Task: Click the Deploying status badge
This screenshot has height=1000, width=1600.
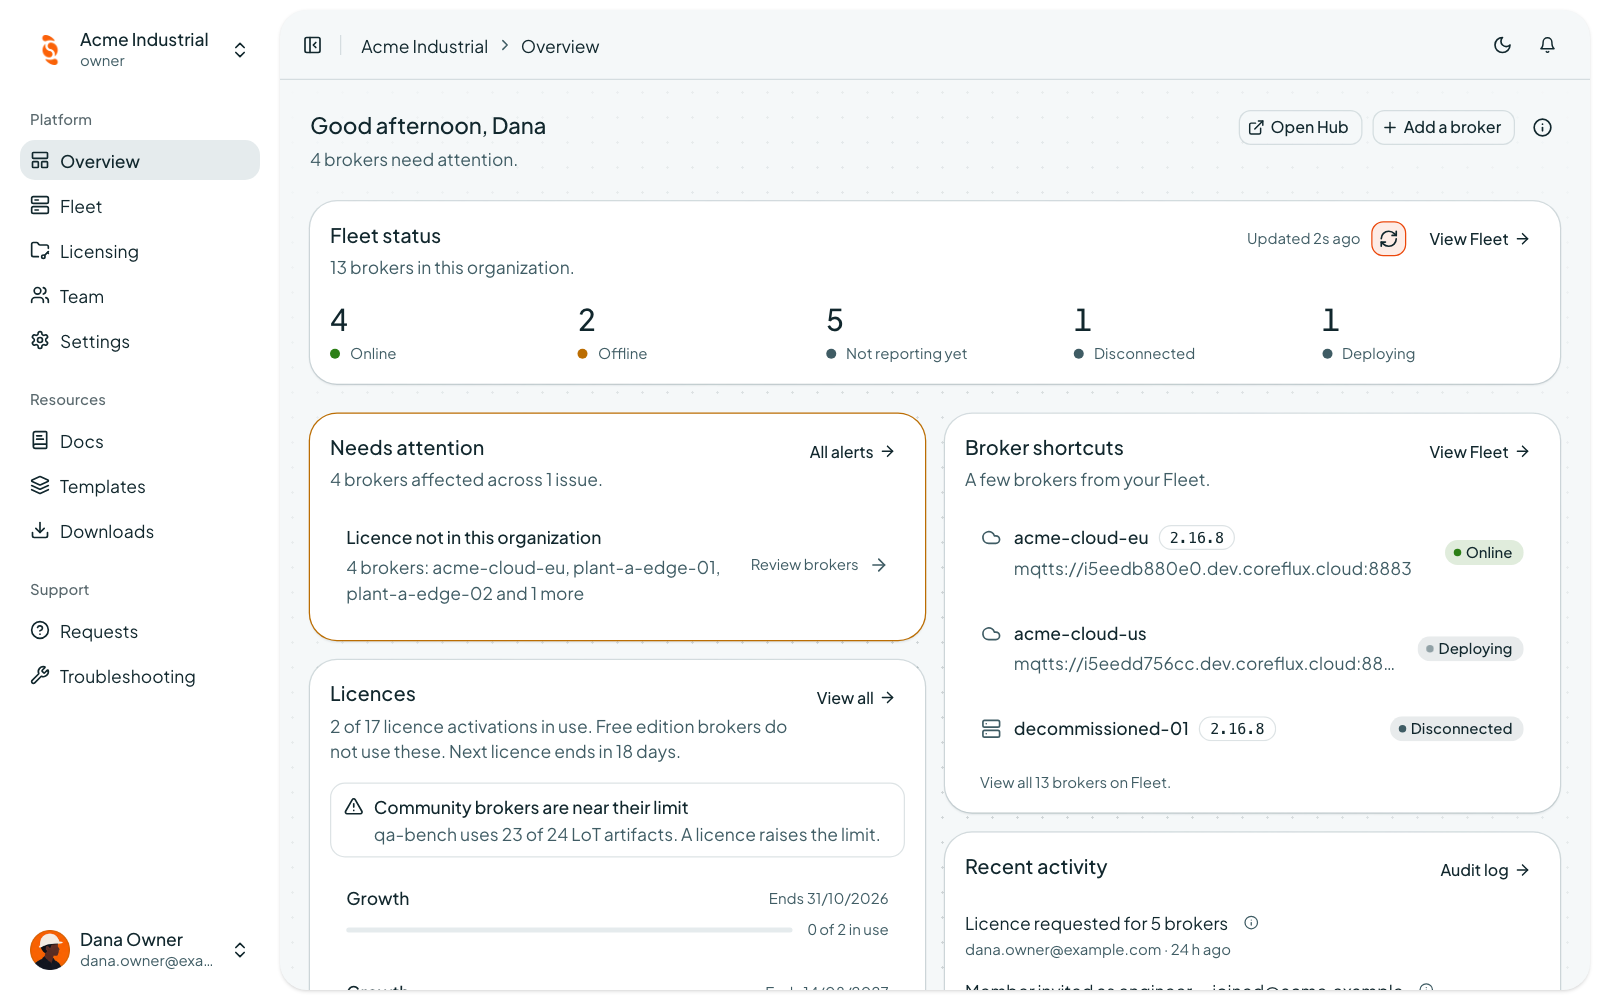Action: pyautogui.click(x=1470, y=649)
